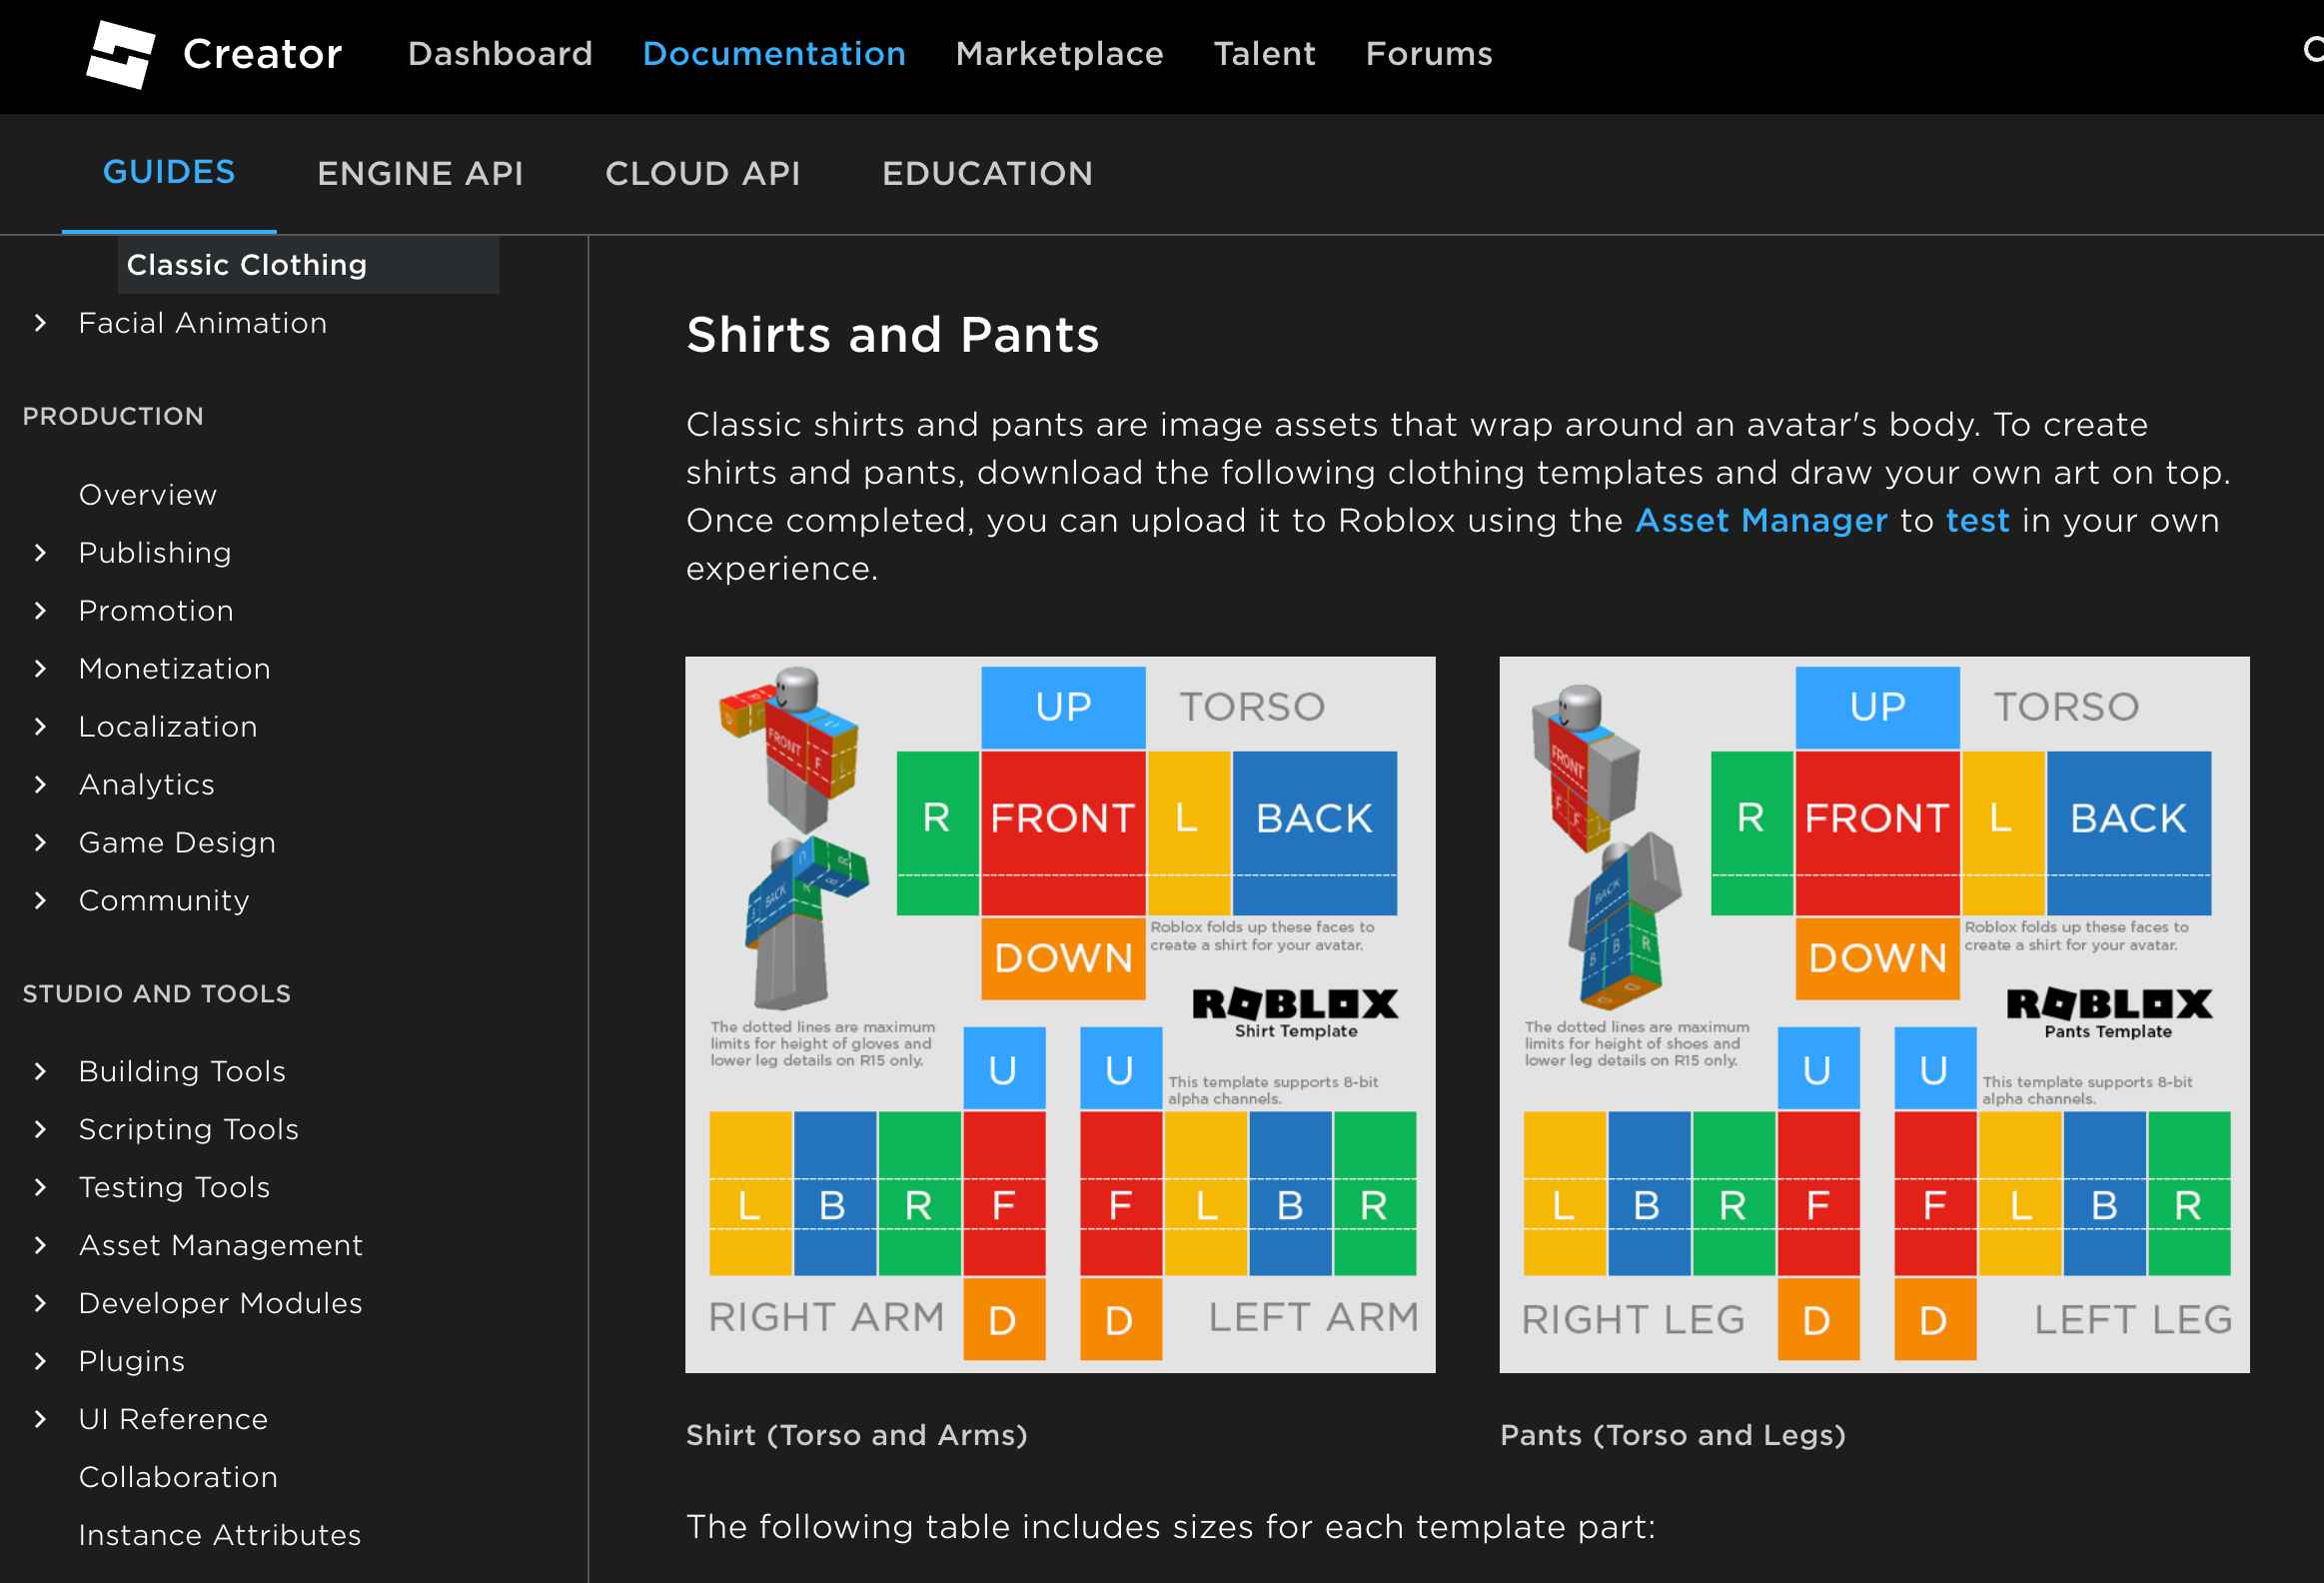
Task: Open the Dashboard navigation item
Action: [500, 53]
